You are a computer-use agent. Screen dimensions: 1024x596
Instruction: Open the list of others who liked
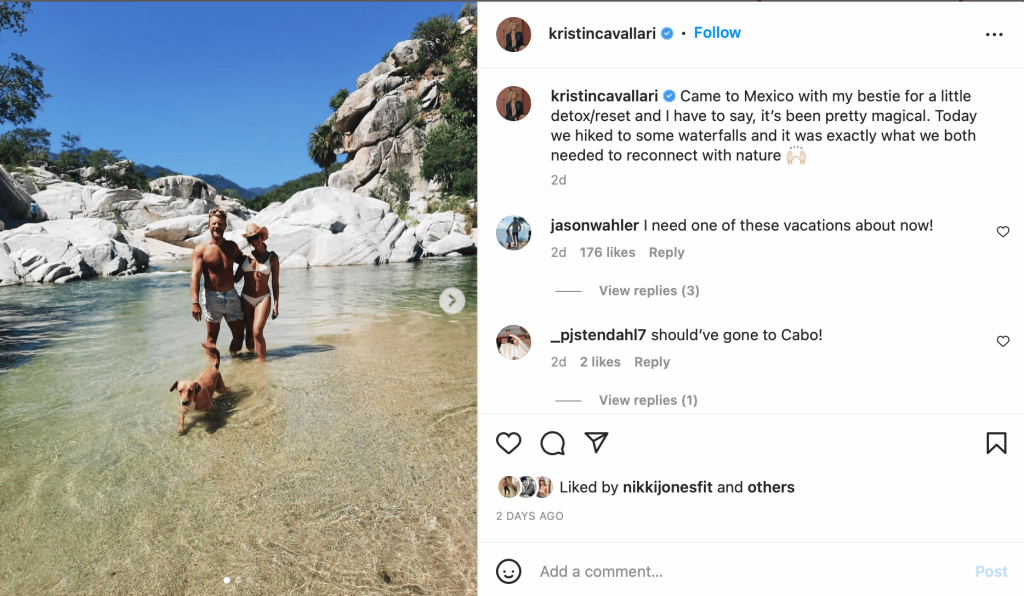771,488
